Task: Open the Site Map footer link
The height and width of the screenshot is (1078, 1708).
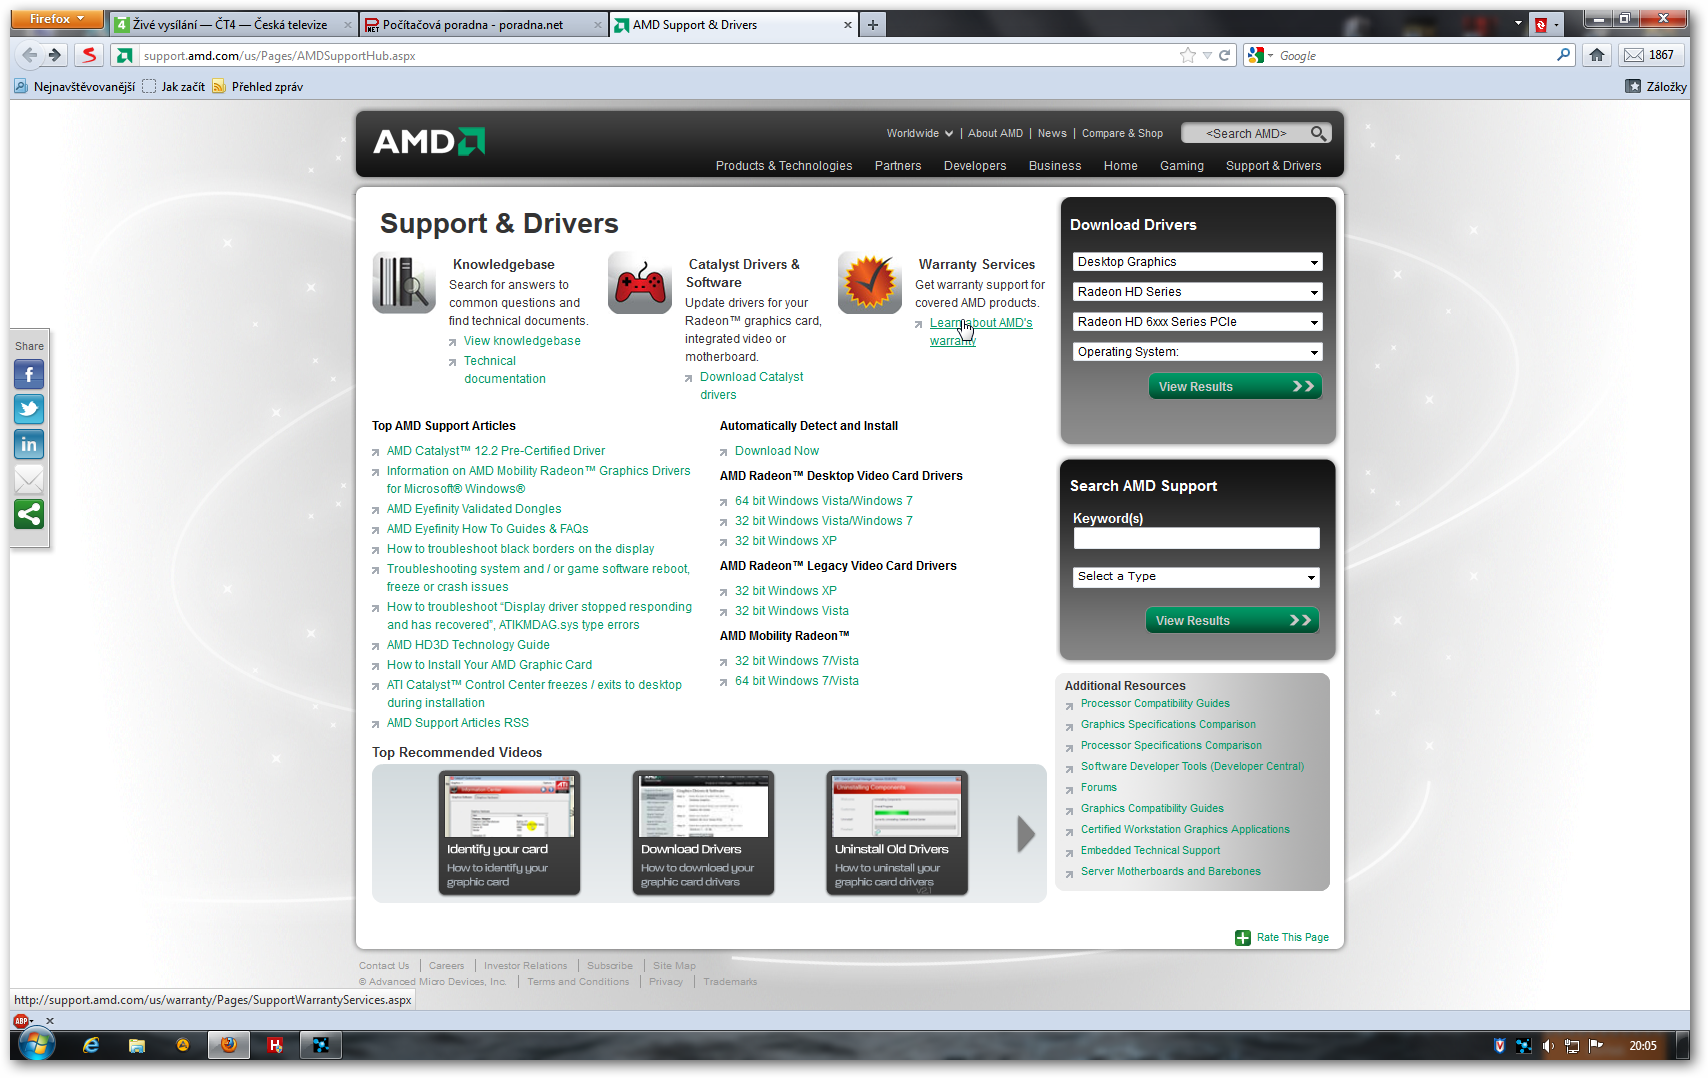Action: coord(674,966)
